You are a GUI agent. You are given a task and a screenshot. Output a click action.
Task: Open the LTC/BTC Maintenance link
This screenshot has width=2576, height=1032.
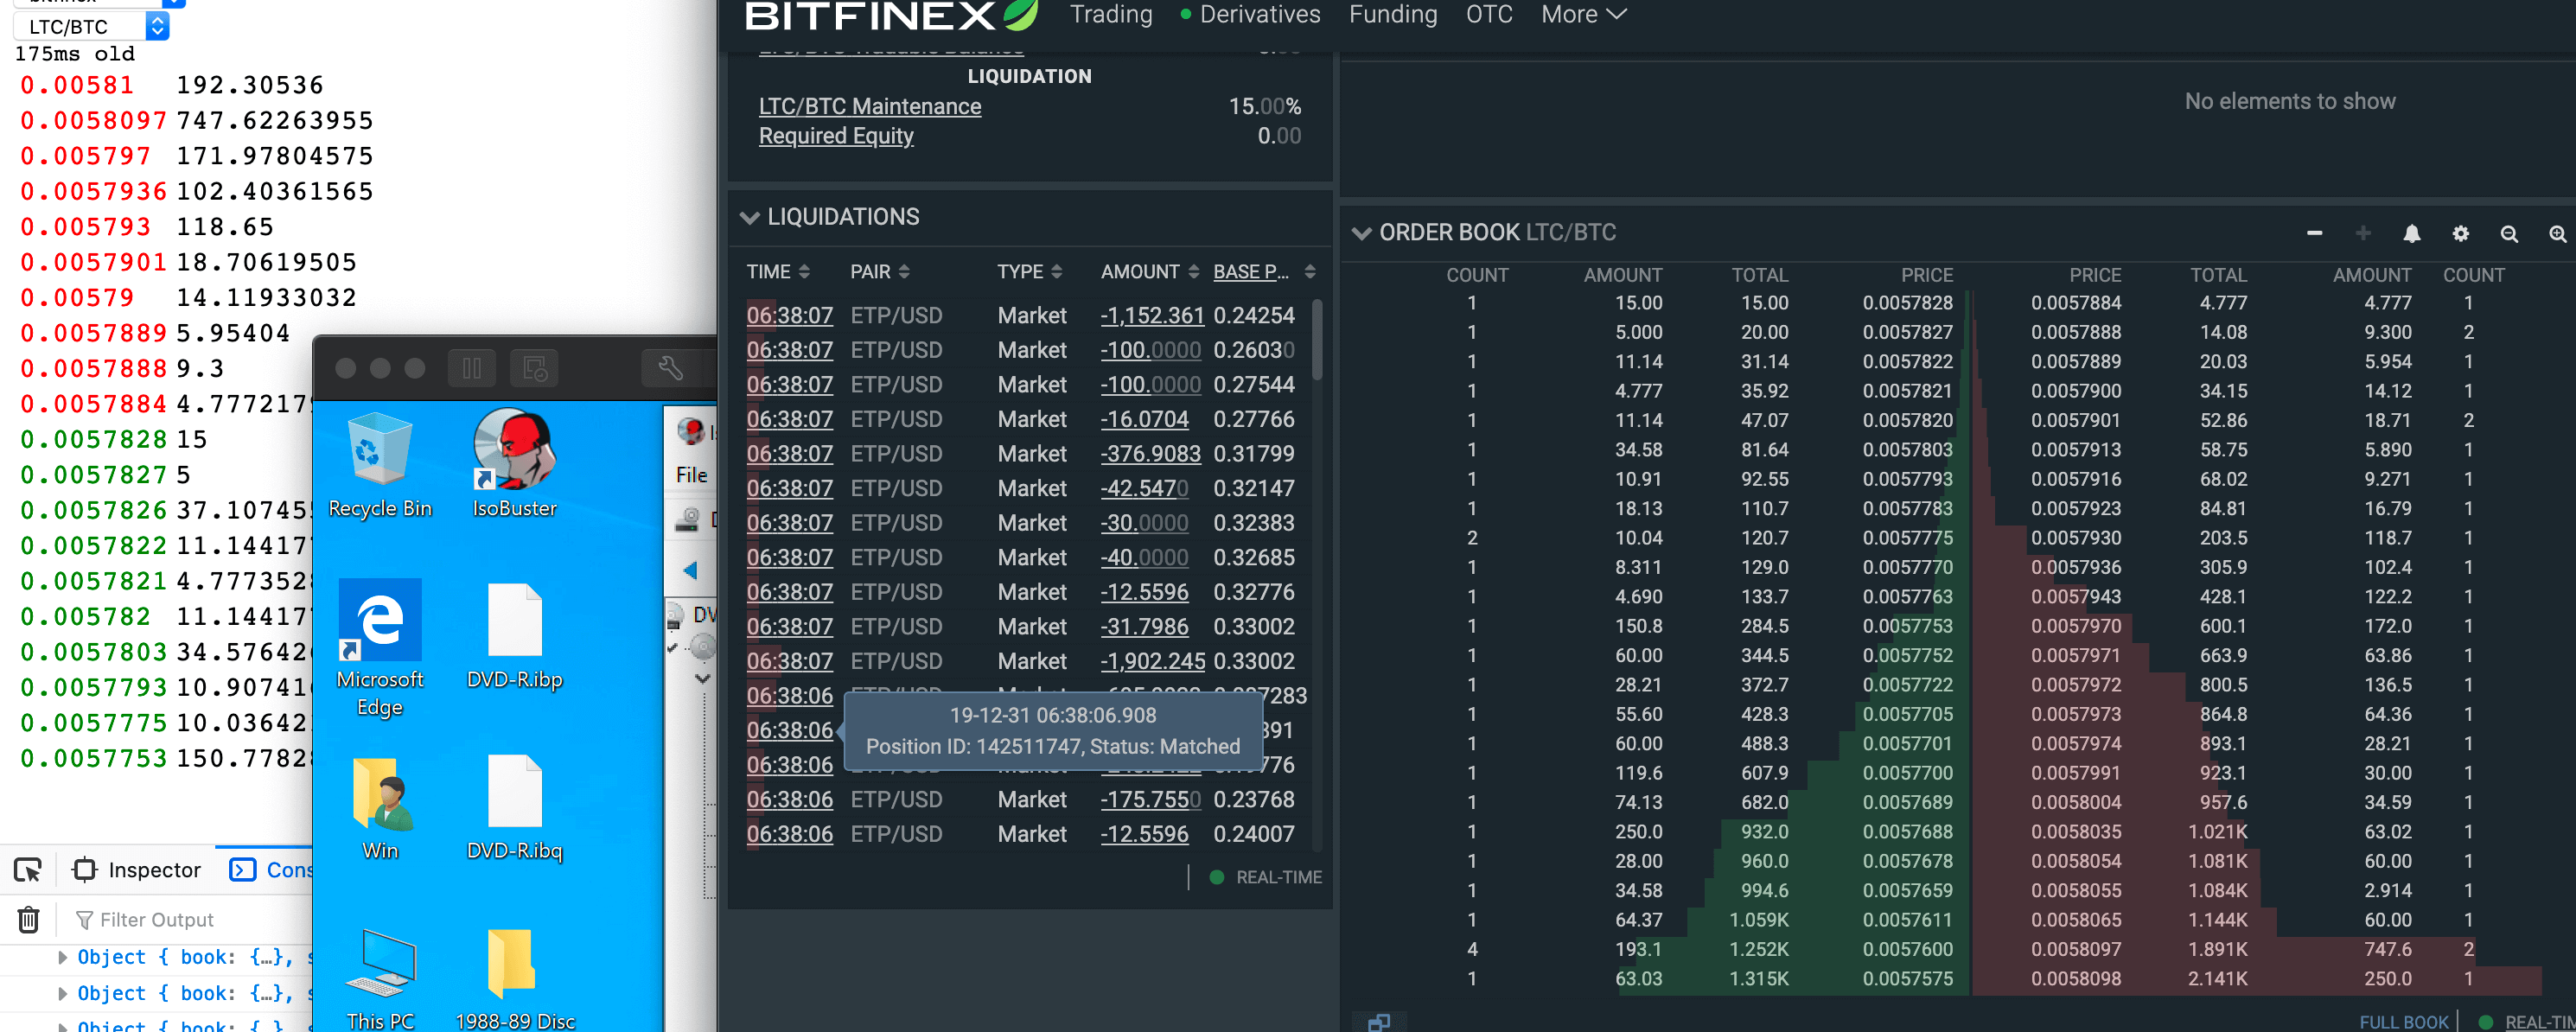pos(870,106)
